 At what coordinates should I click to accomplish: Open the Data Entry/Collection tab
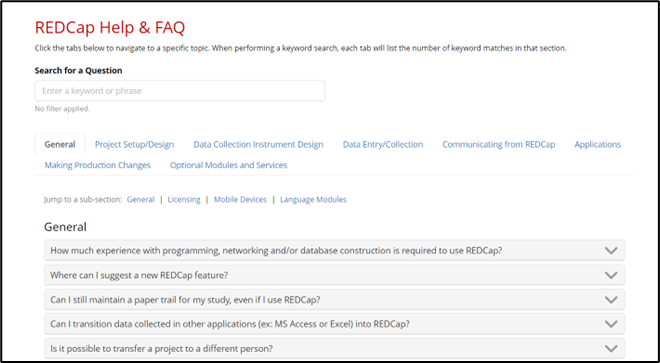pyautogui.click(x=383, y=144)
